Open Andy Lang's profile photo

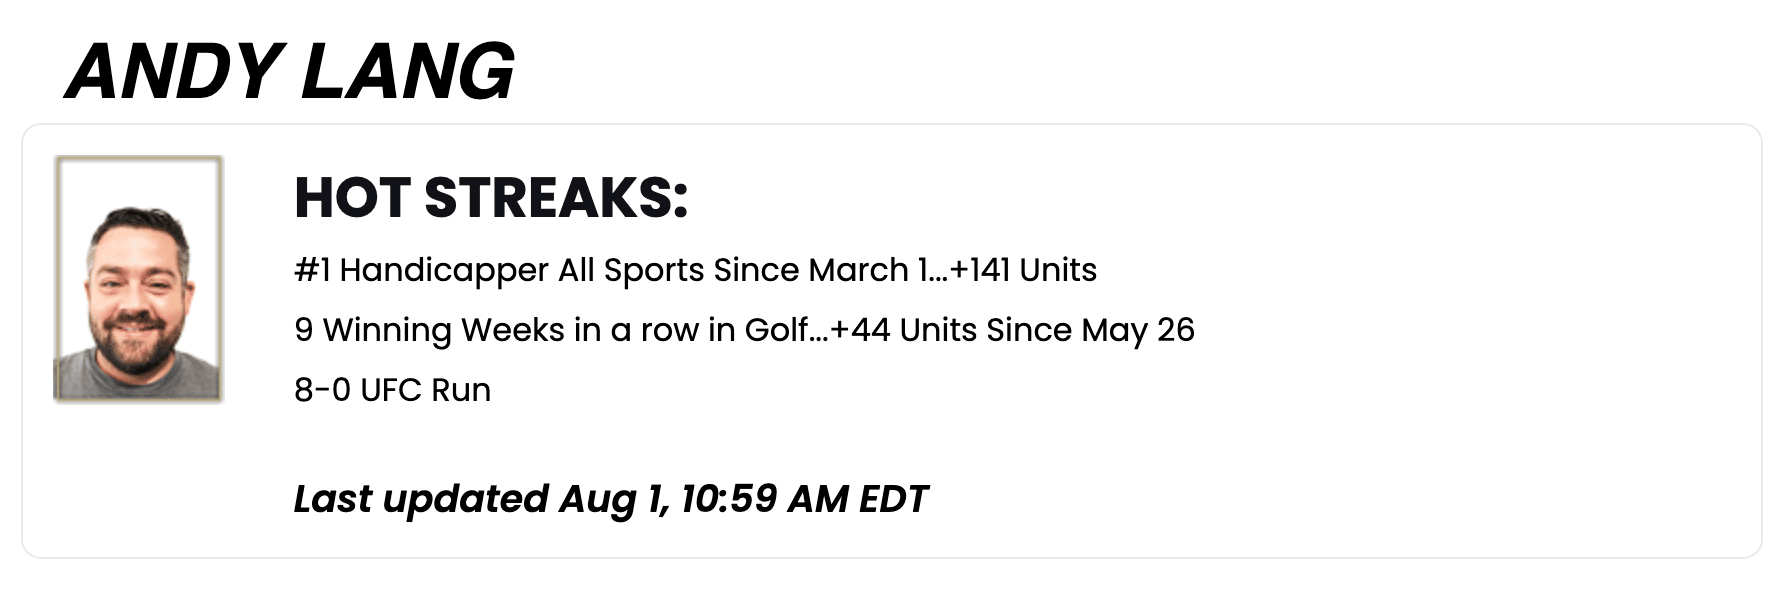(138, 279)
